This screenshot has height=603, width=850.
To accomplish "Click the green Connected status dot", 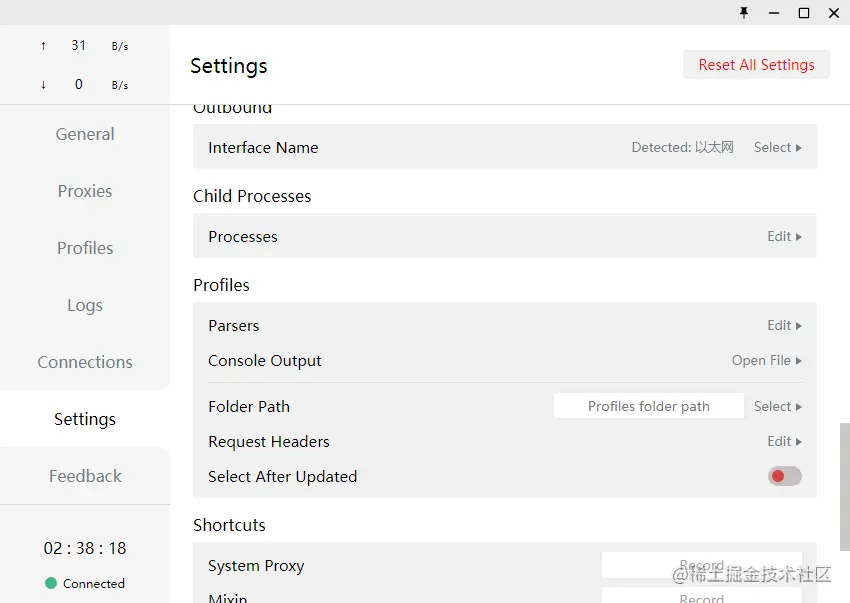I will [x=51, y=583].
